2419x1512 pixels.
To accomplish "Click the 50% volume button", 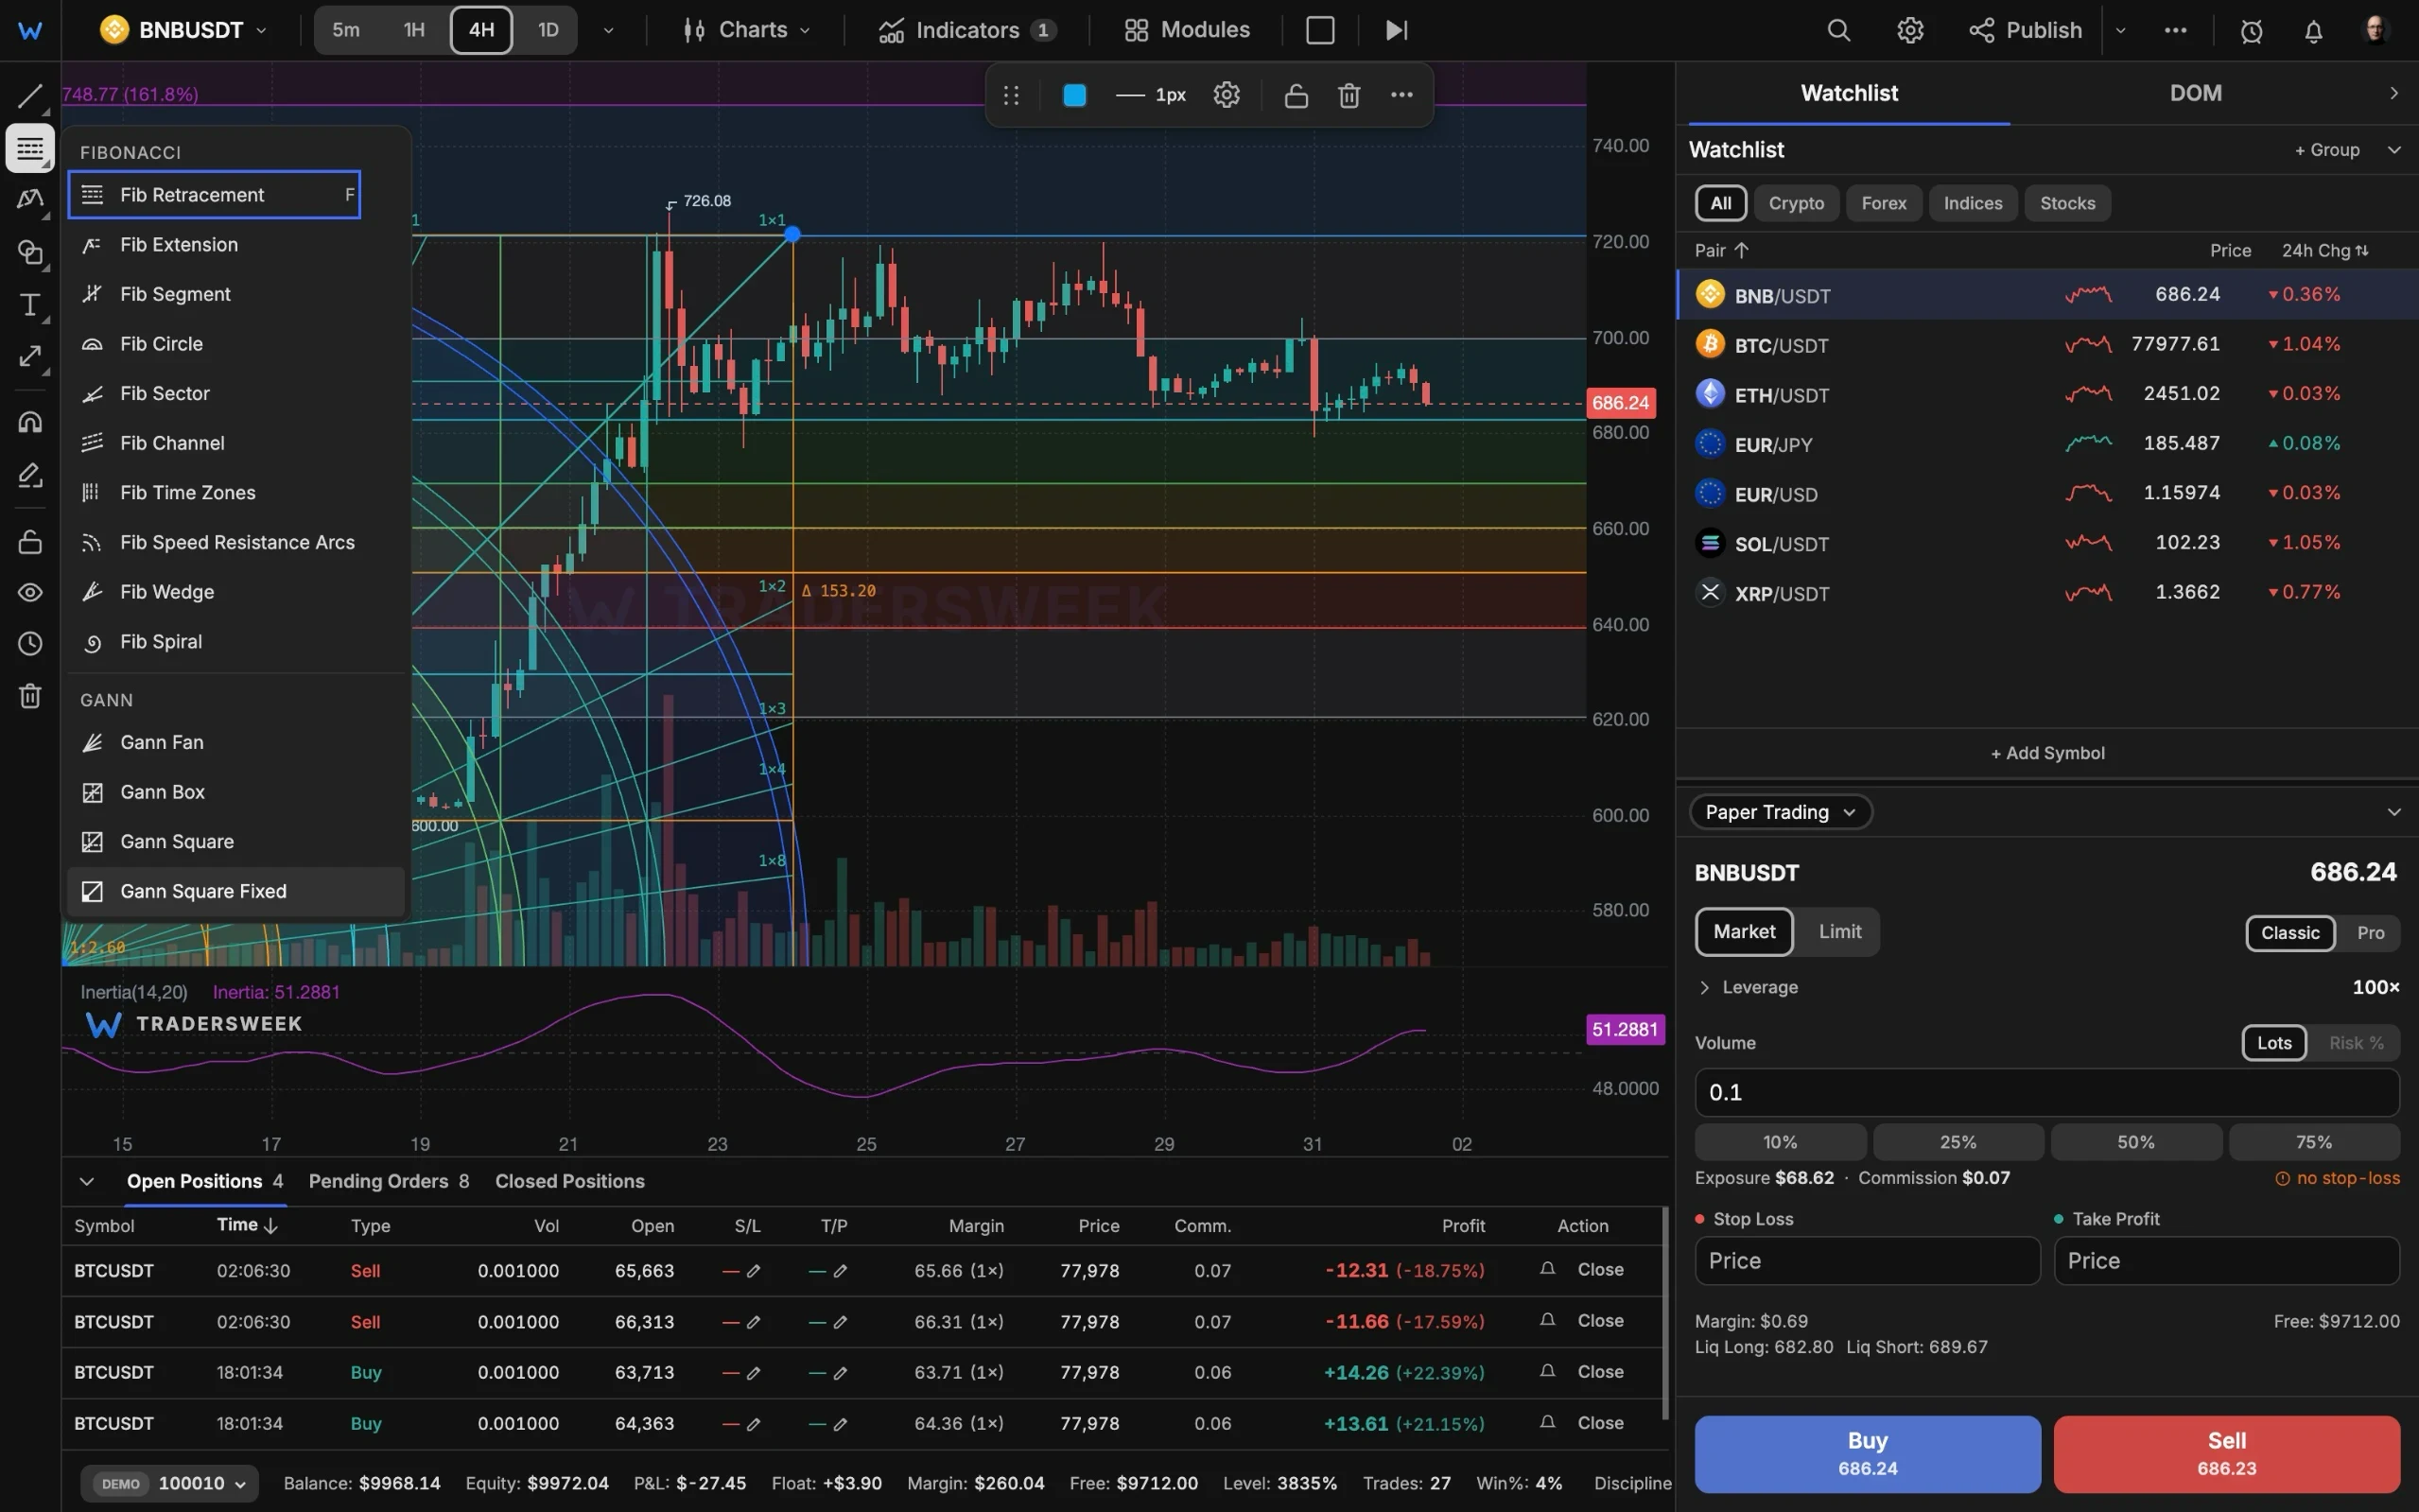I will 2135,1142.
